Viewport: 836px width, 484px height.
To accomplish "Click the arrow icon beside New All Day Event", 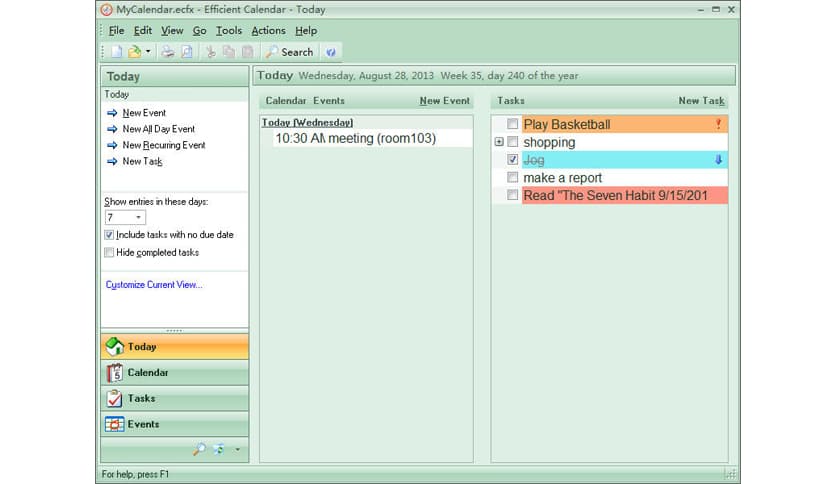I will tap(112, 129).
